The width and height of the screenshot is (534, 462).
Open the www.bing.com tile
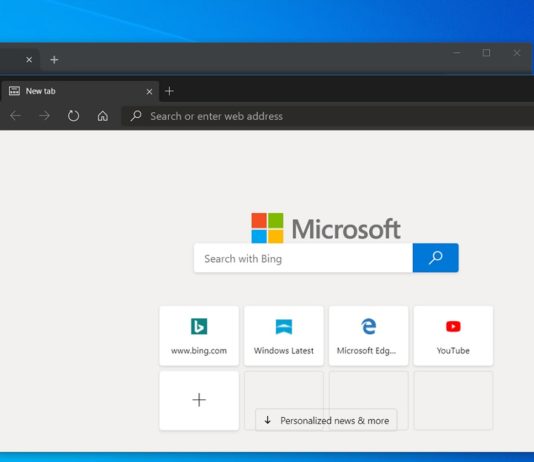(199, 336)
